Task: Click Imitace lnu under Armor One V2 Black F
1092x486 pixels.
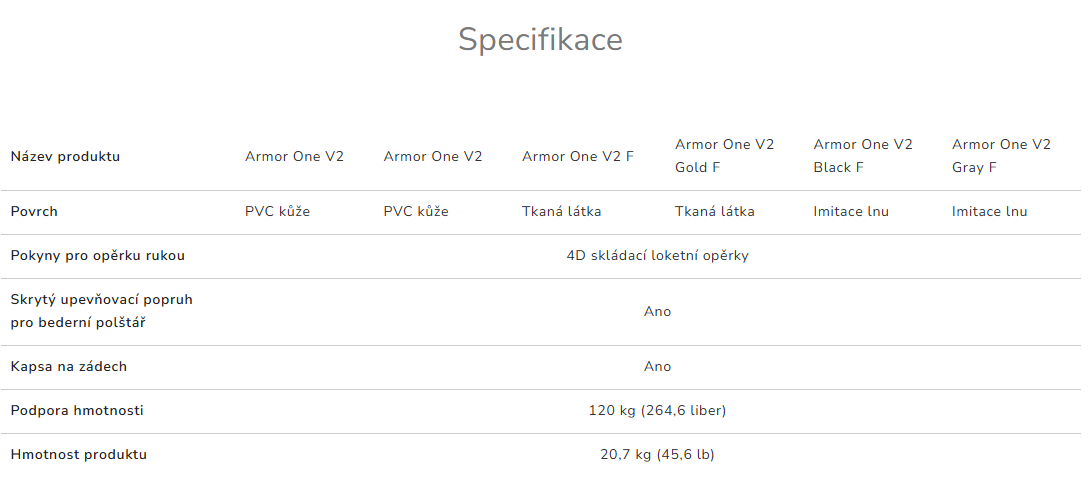Action: tap(851, 211)
